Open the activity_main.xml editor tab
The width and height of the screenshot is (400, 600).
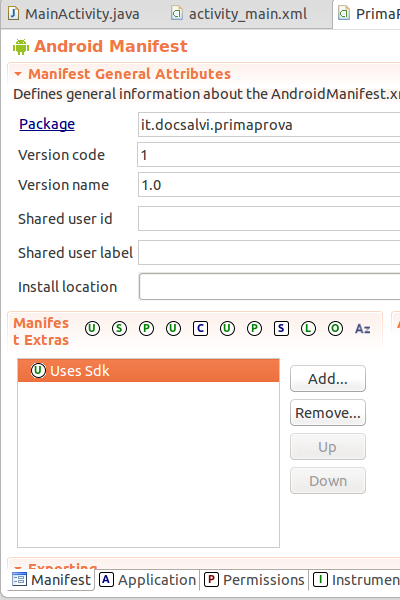tap(239, 14)
